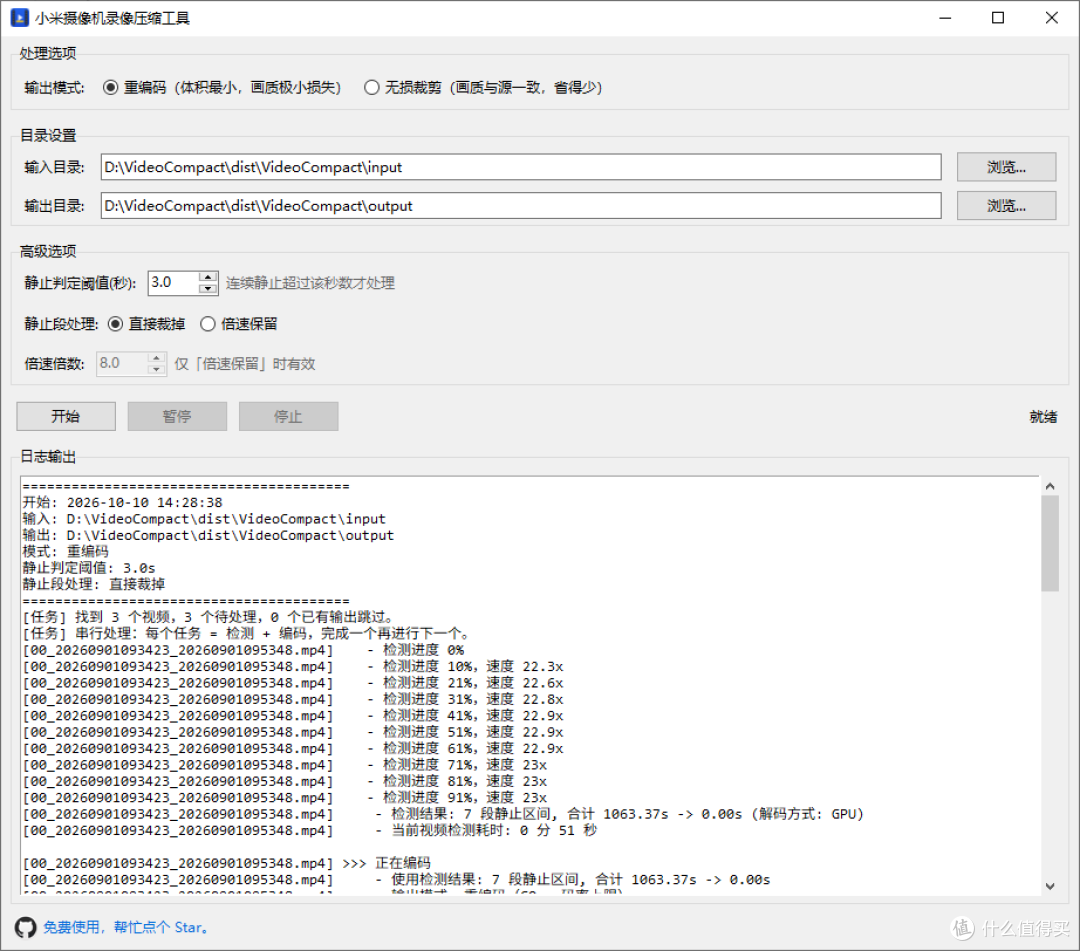Choose 倍速保留 for still segment handling
The image size is (1080, 951).
(x=208, y=324)
